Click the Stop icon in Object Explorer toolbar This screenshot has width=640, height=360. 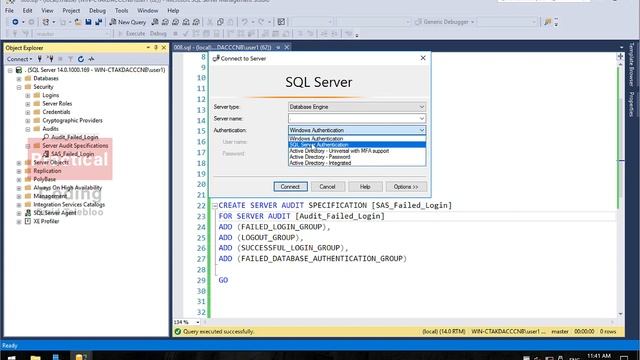(60, 59)
